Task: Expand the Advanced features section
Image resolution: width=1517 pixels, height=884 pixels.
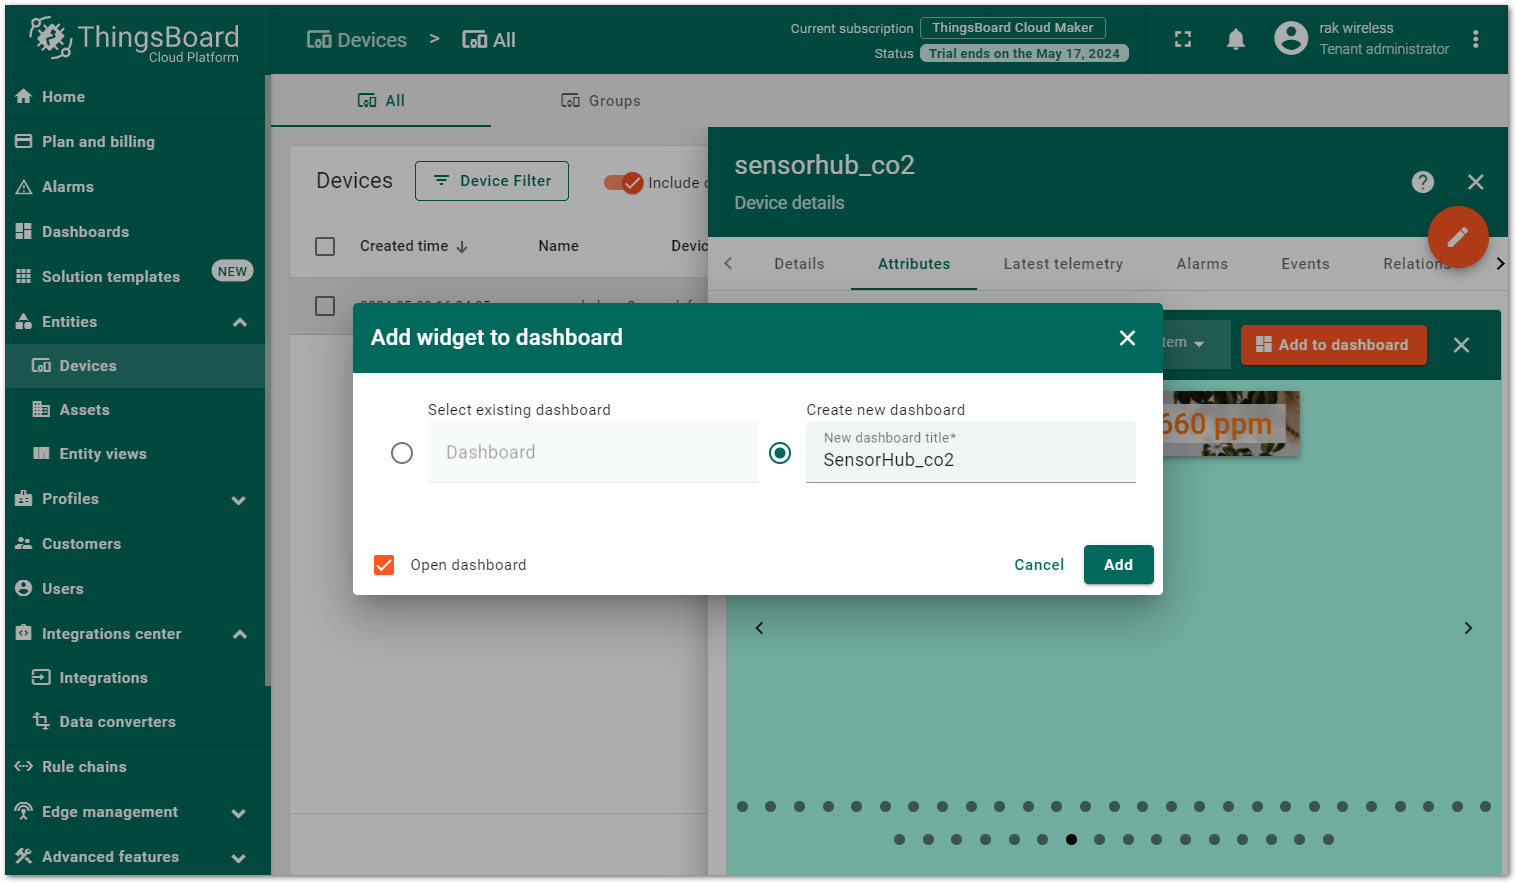Action: (x=239, y=858)
